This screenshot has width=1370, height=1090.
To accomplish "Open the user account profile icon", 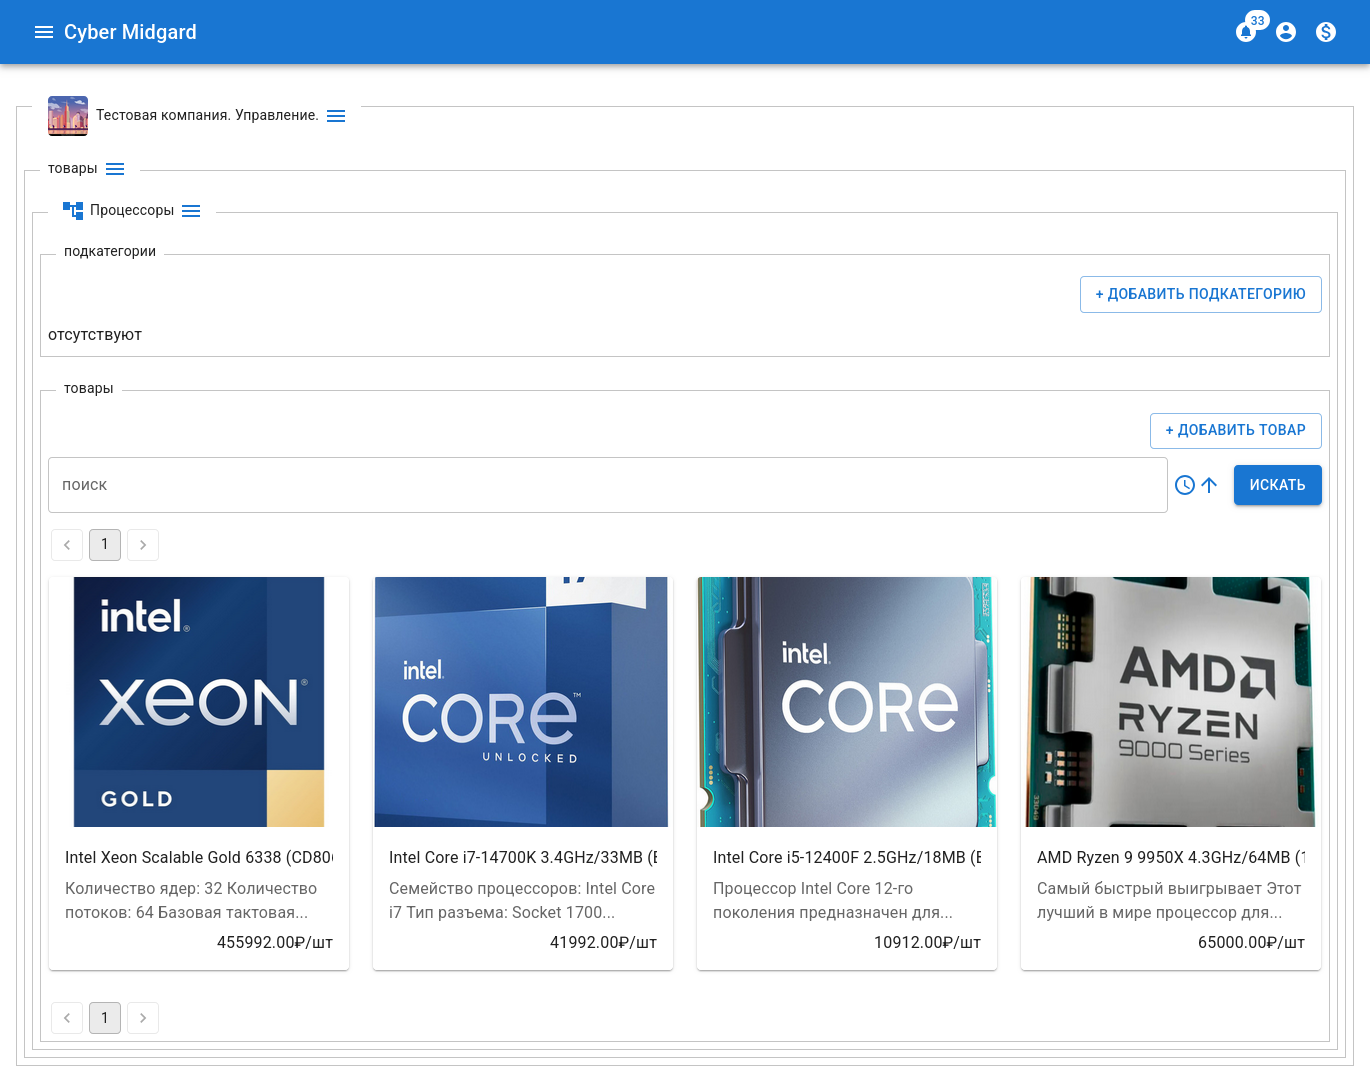I will pyautogui.click(x=1286, y=32).
